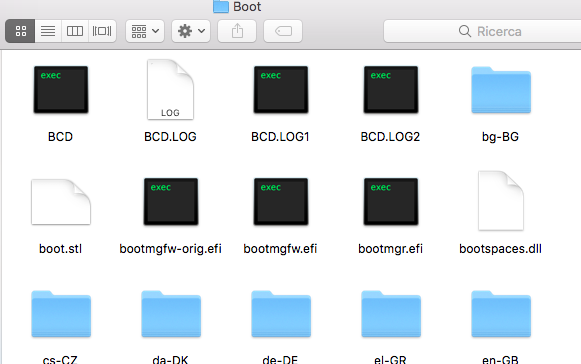Select the el-GR folder icon
This screenshot has width=581, height=364.
[x=391, y=314]
